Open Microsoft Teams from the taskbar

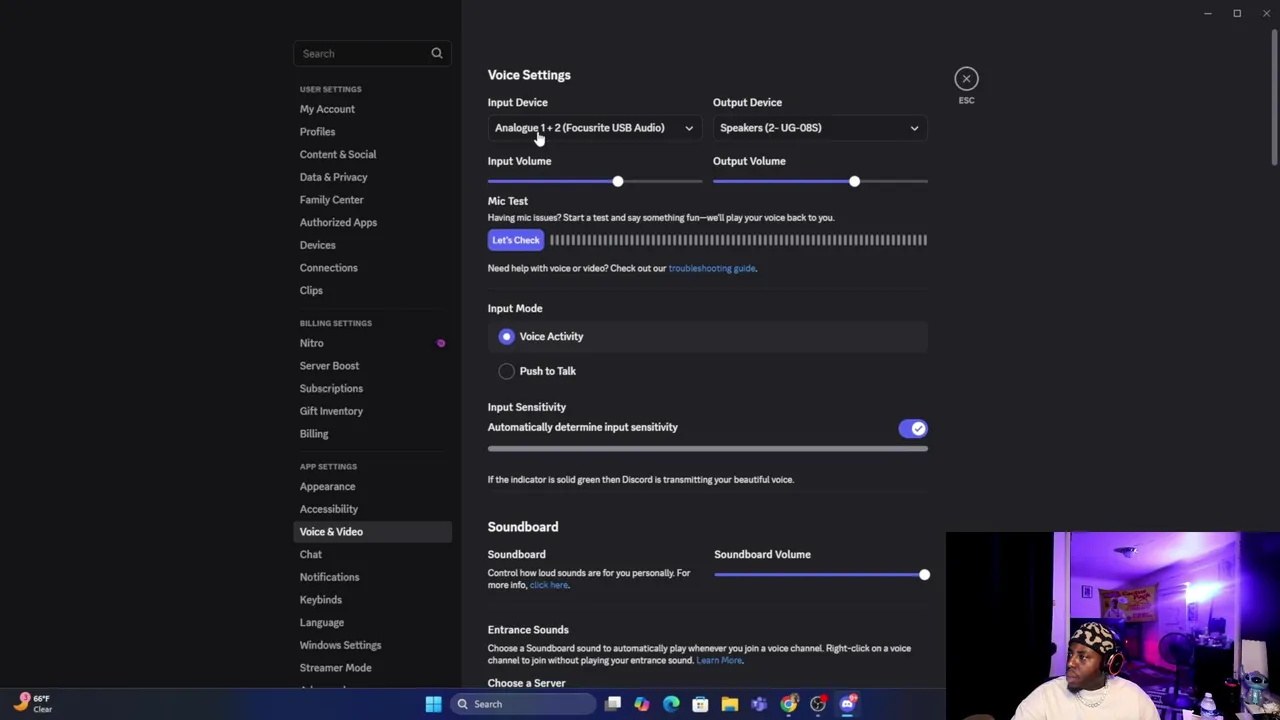tap(759, 704)
